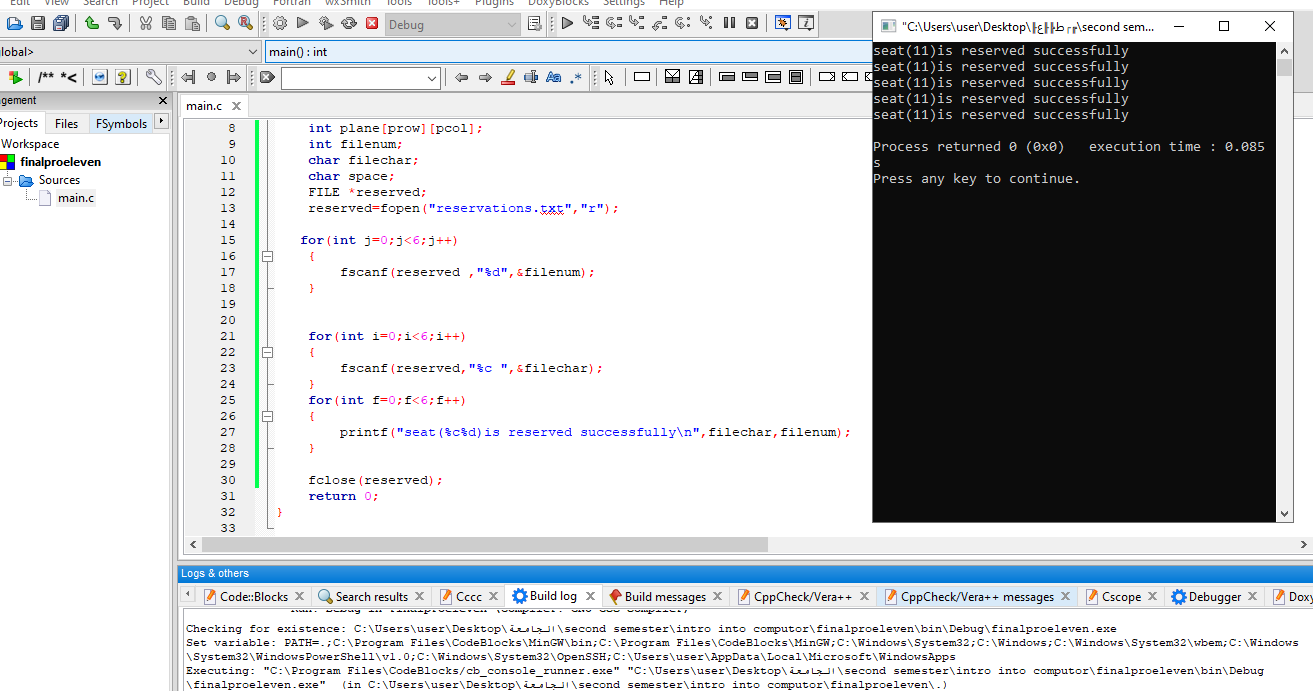Viewport: 1313px width, 691px height.
Task: Click the previous search result arrow
Action: [461, 77]
